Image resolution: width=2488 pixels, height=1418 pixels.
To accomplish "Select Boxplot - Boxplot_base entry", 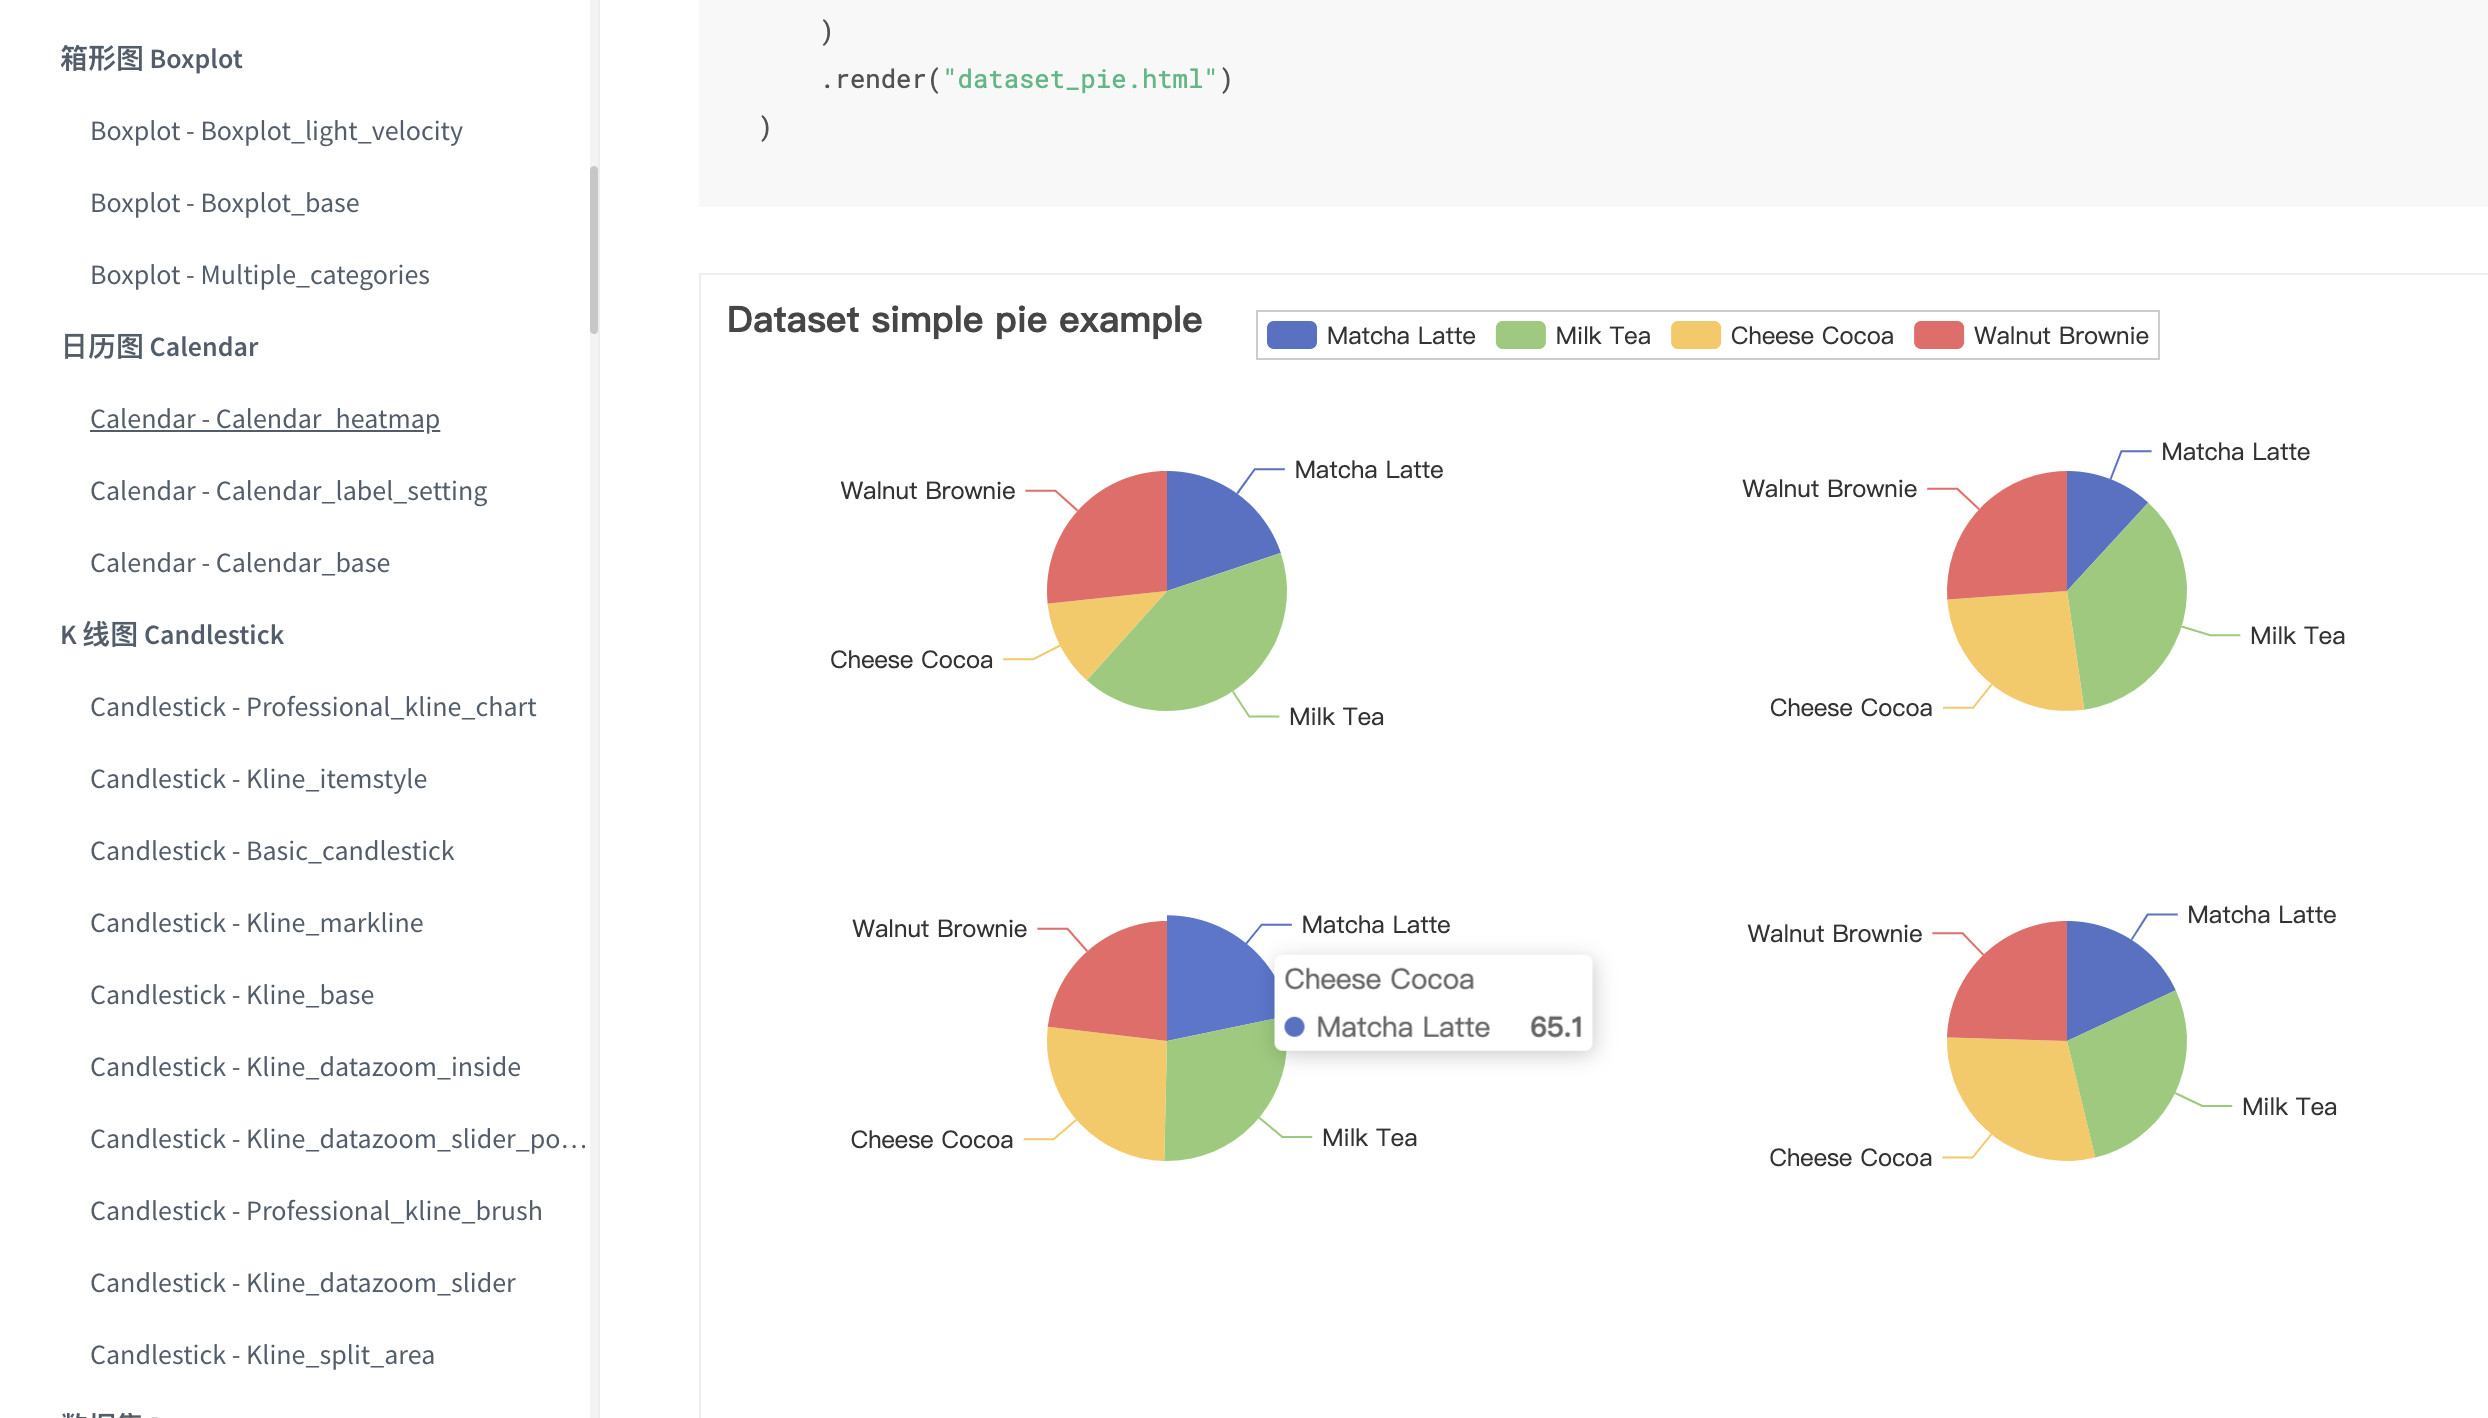I will (x=224, y=203).
